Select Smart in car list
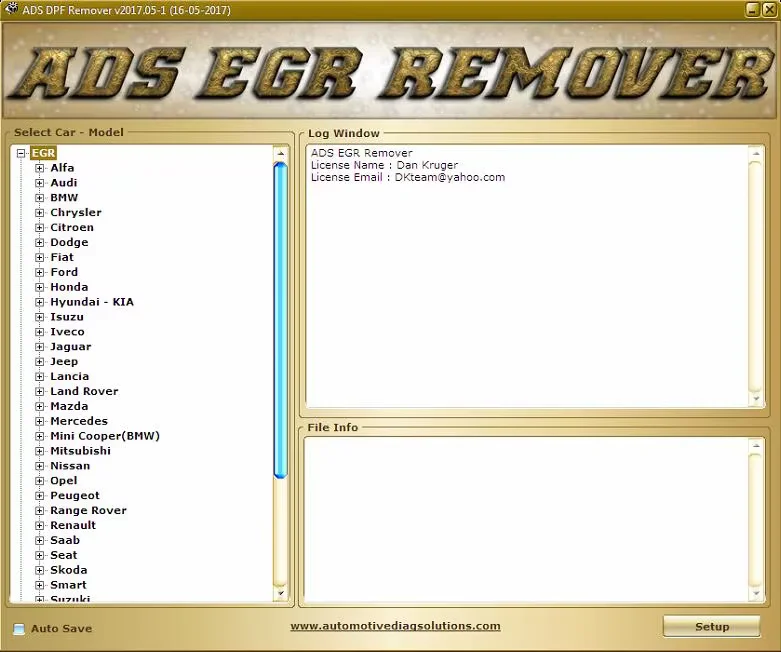The height and width of the screenshot is (652, 781). [x=68, y=585]
